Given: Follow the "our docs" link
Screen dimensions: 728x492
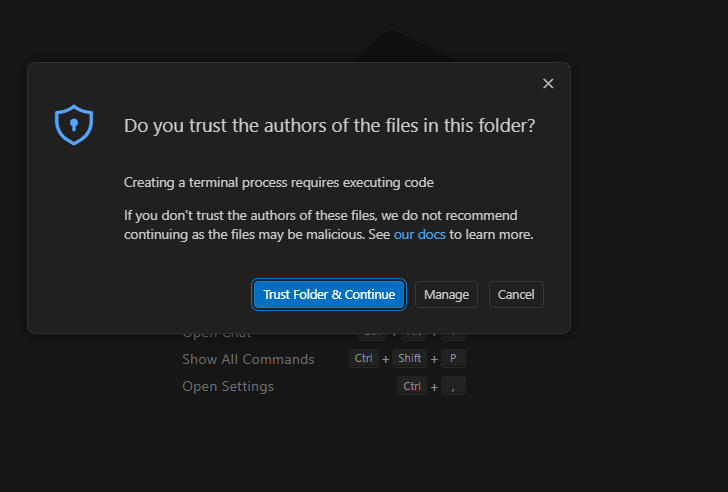Looking at the screenshot, I should tap(419, 235).
